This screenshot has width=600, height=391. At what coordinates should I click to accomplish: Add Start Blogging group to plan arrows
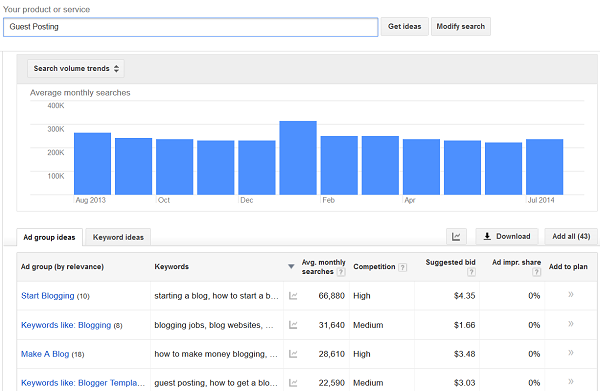pos(571,294)
